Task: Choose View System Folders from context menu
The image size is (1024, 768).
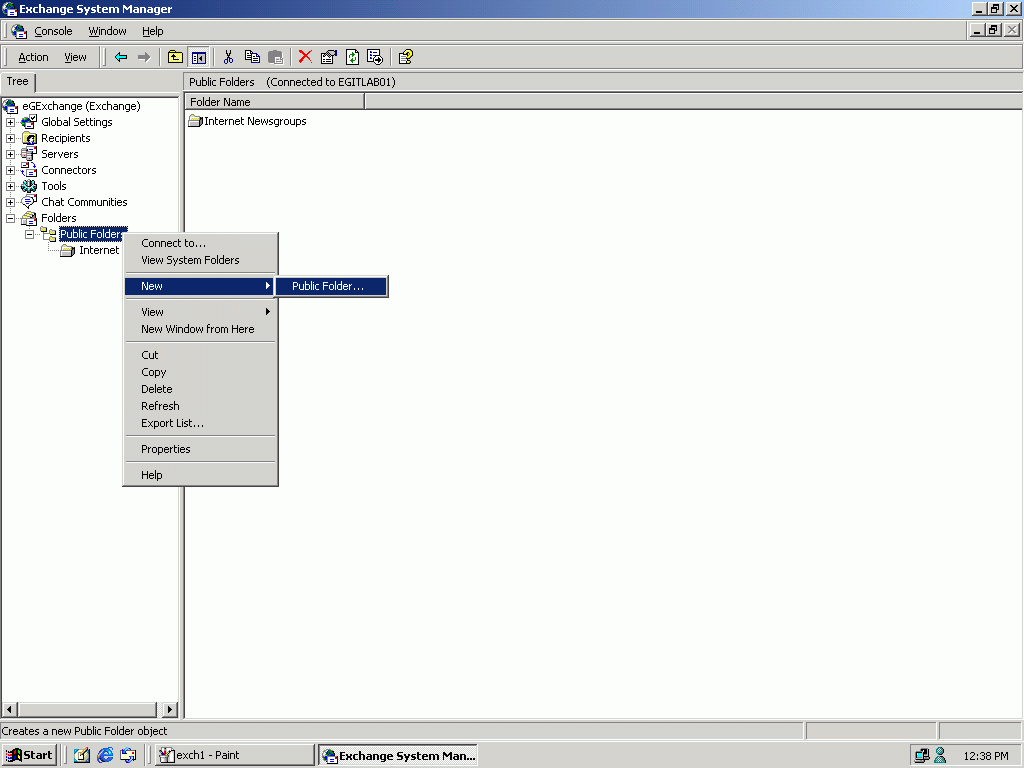Action: tap(200, 260)
